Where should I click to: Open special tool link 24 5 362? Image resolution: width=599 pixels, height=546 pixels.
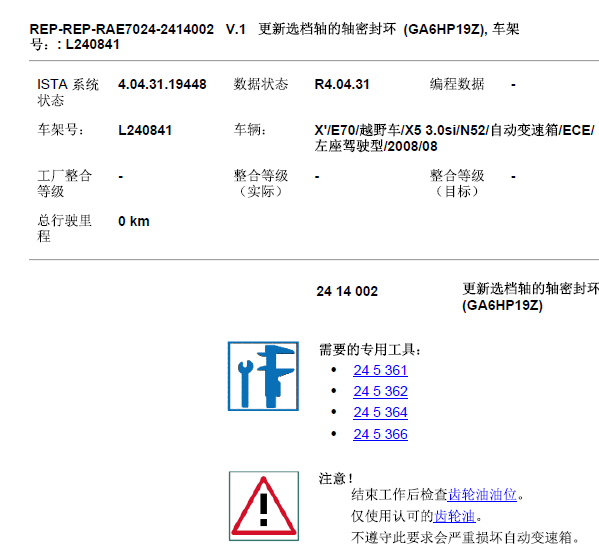(380, 391)
